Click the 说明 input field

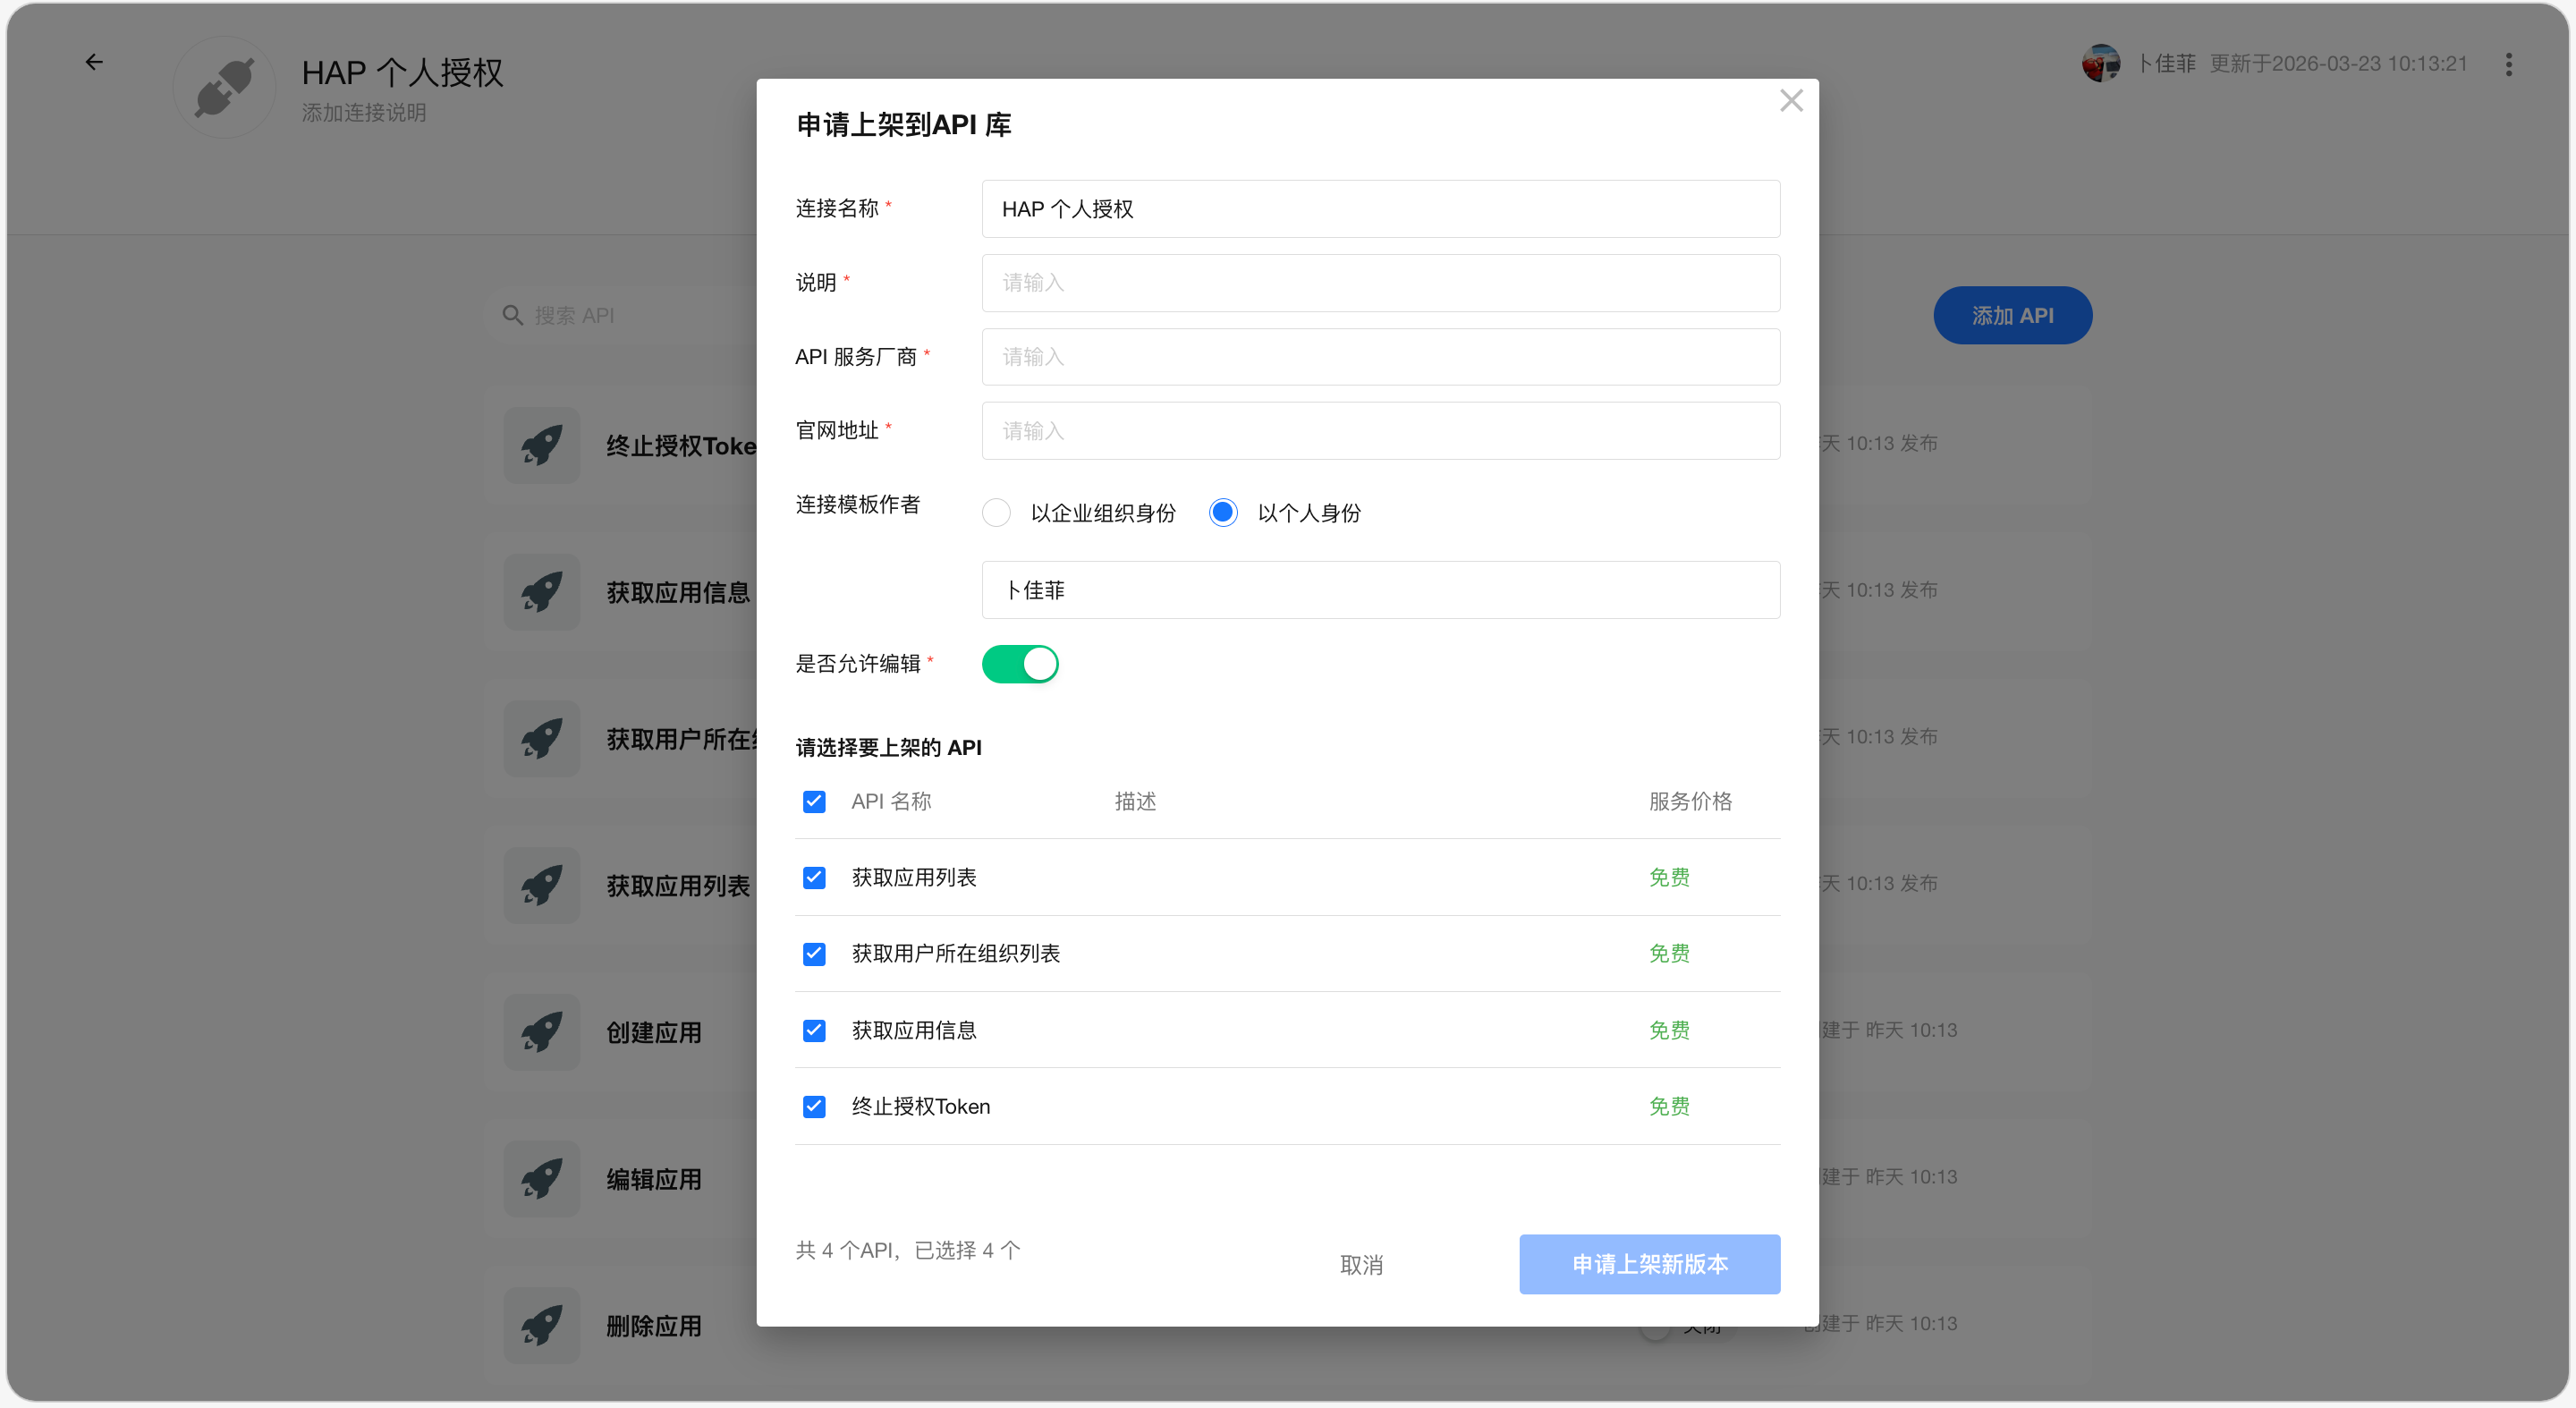[x=1380, y=283]
